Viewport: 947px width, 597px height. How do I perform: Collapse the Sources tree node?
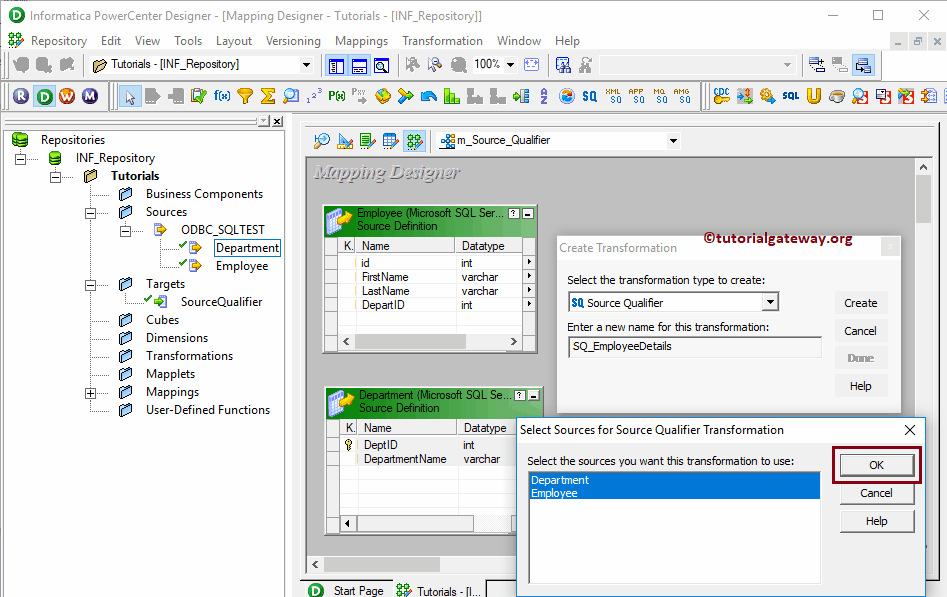(90, 212)
